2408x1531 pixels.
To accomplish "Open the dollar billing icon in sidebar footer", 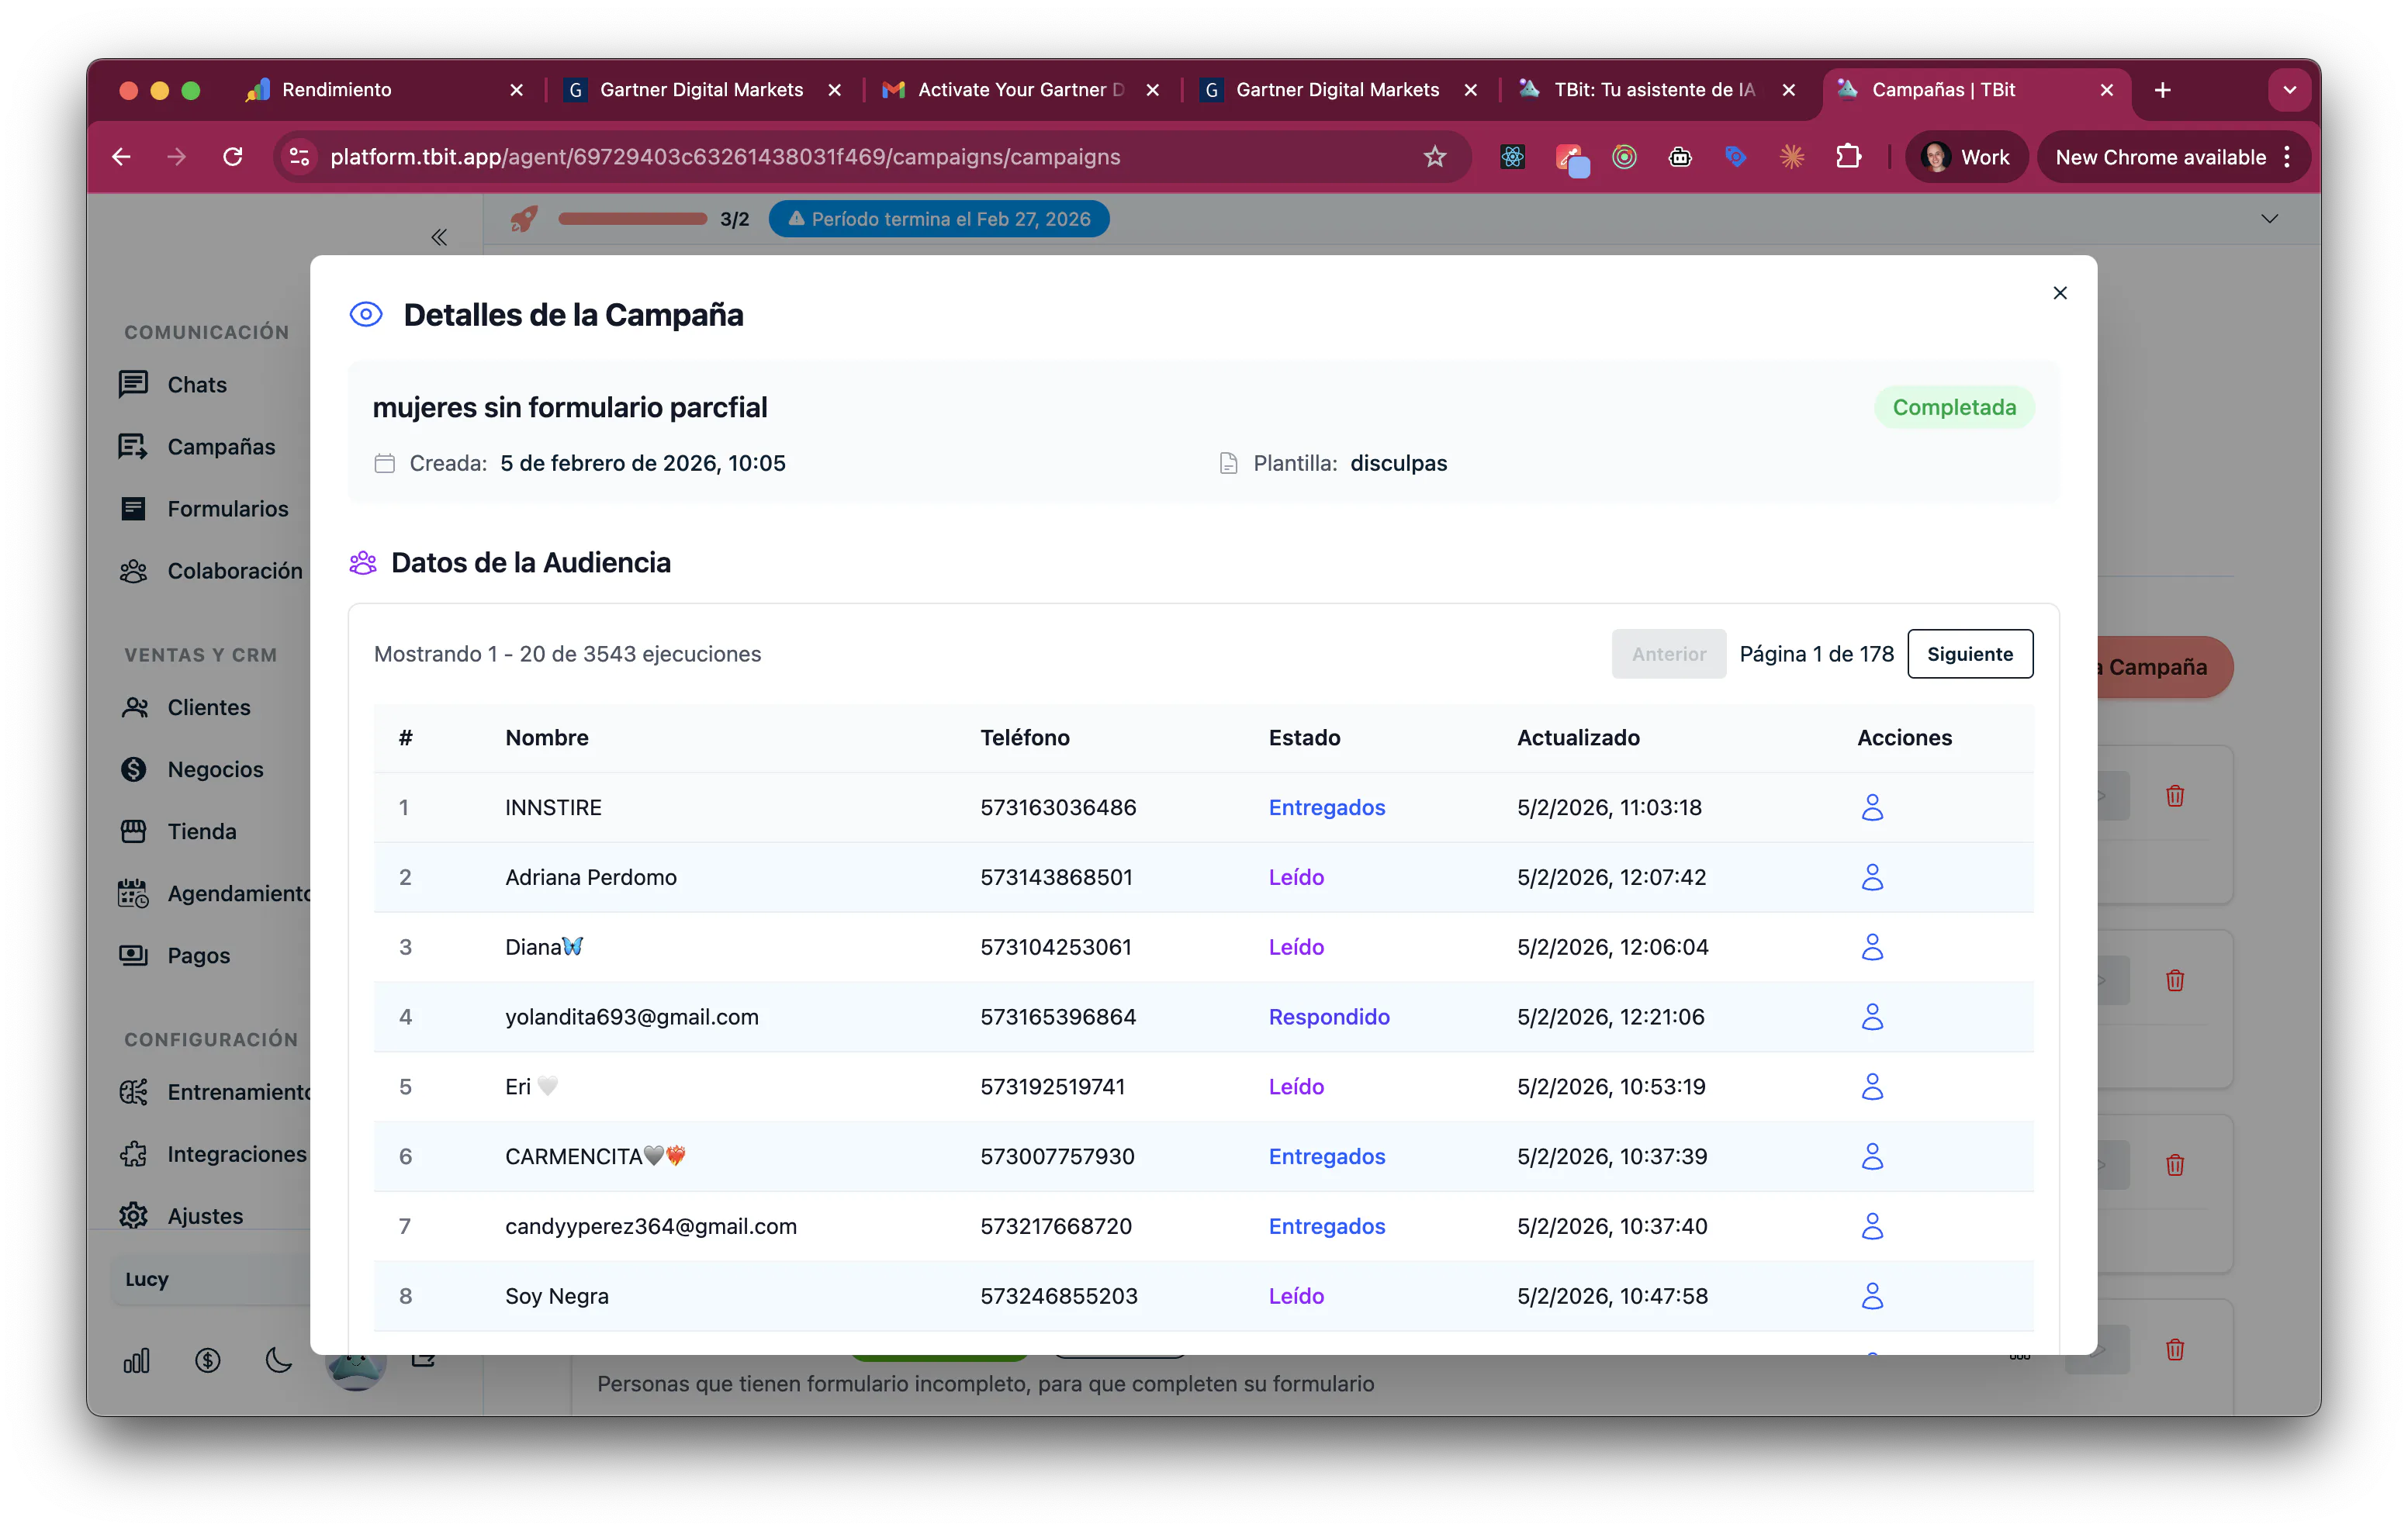I will 208,1360.
